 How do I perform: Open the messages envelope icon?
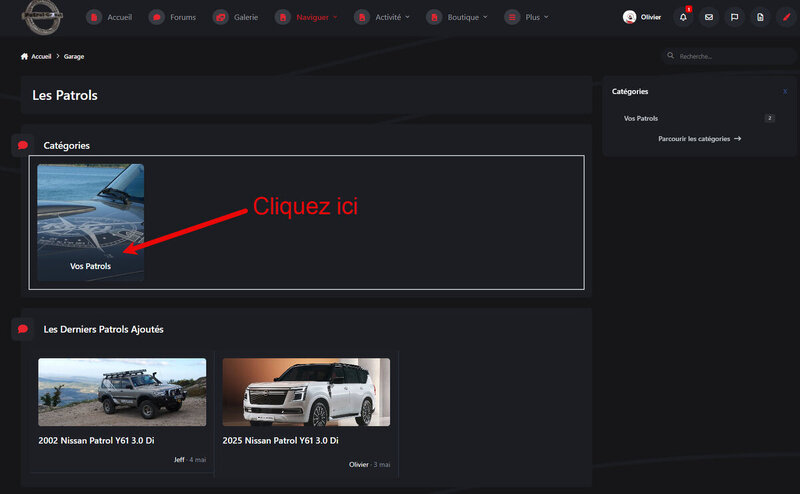coord(709,17)
